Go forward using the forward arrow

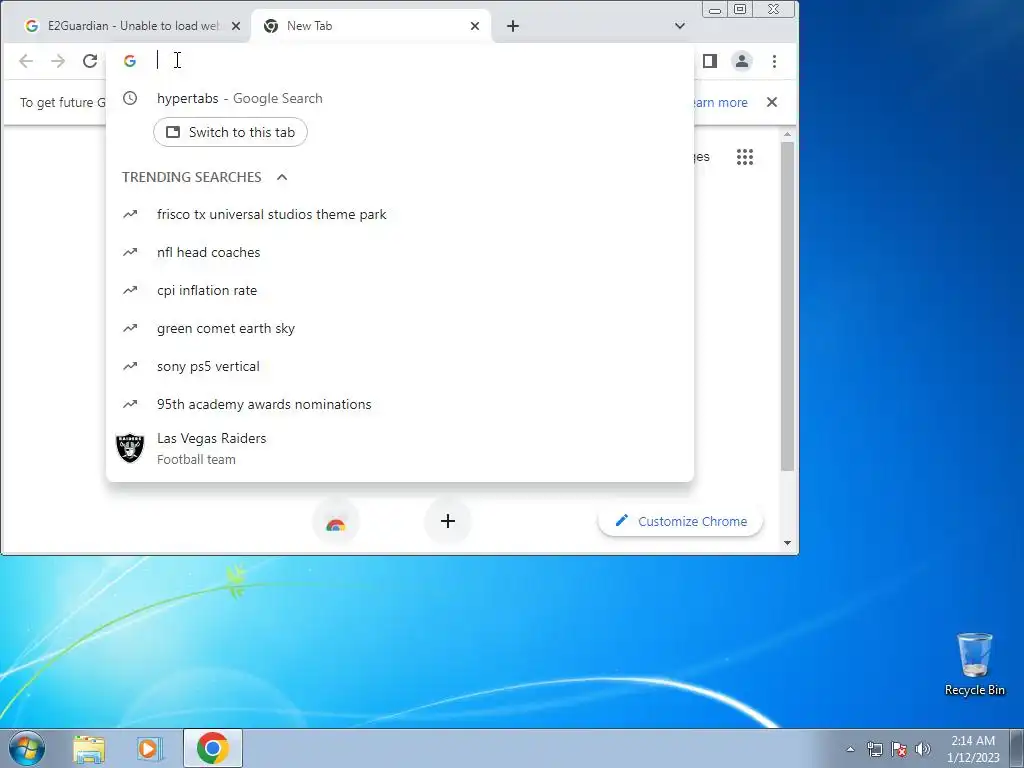(x=58, y=61)
